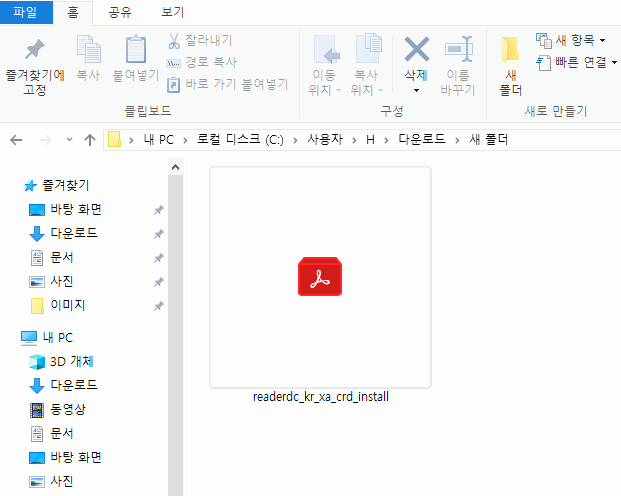The image size is (621, 496).
Task: Click the 즐겨찾기에 고정 pin icon
Action: tap(35, 49)
